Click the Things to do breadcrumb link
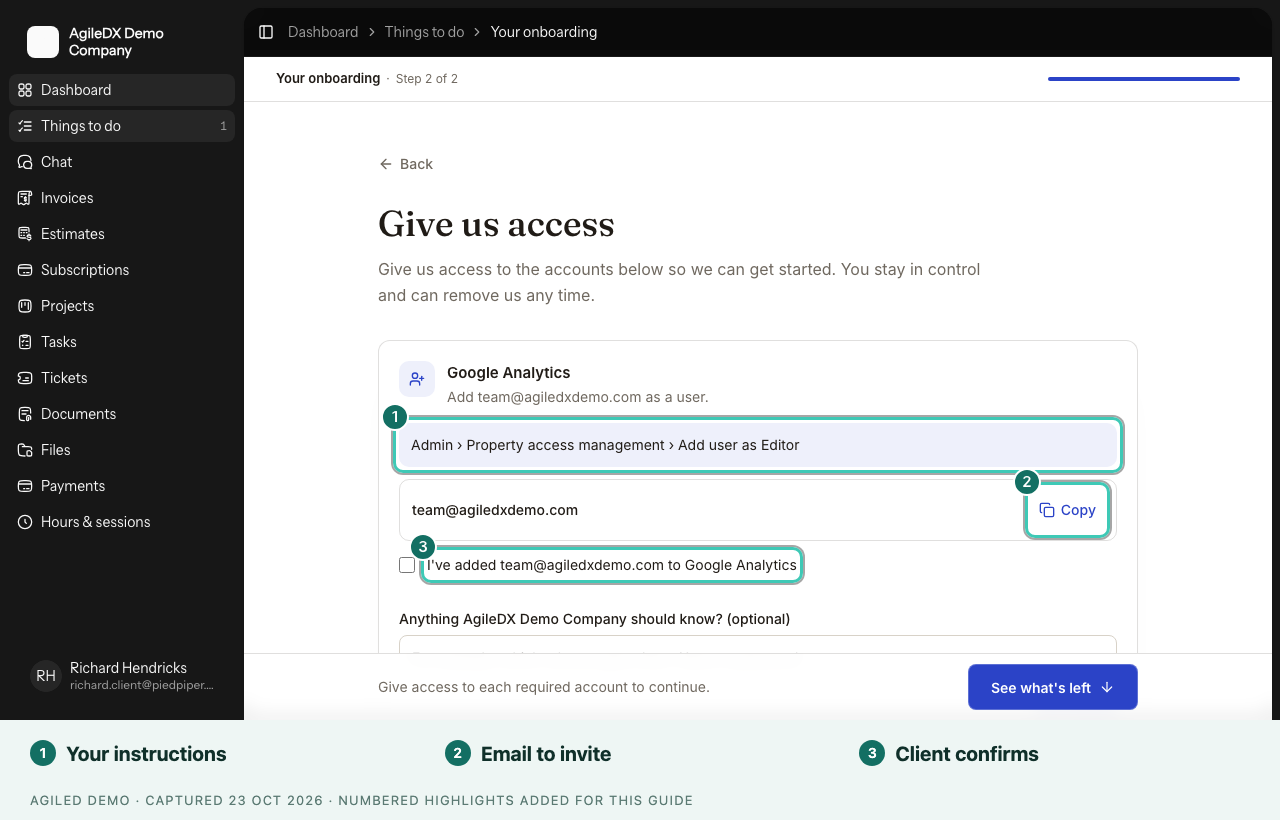 click(424, 32)
